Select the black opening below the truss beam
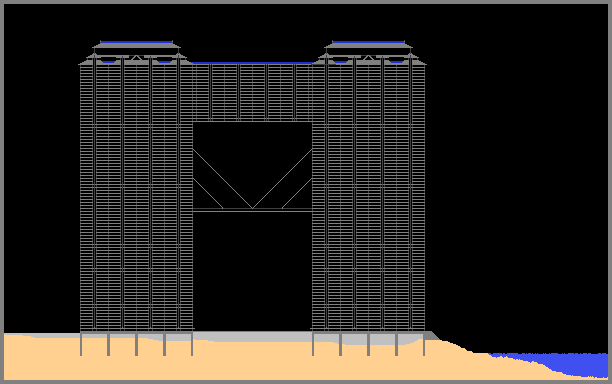The image size is (612, 384). tap(253, 271)
